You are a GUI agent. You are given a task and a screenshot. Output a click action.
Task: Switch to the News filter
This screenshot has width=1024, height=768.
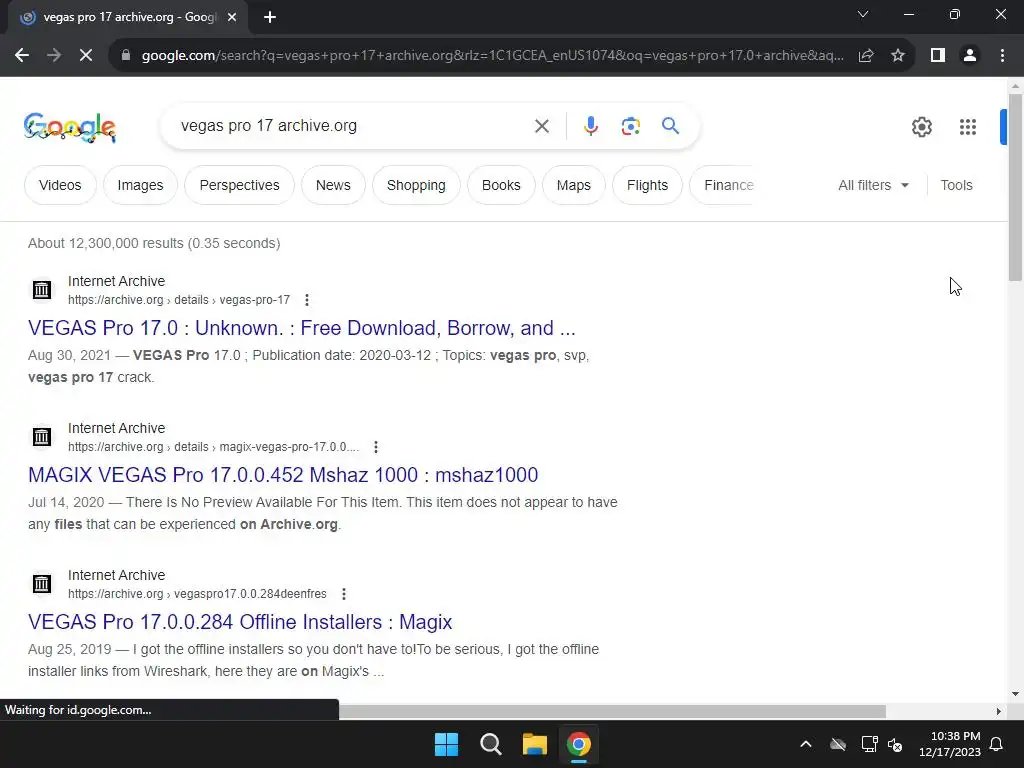pos(333,185)
